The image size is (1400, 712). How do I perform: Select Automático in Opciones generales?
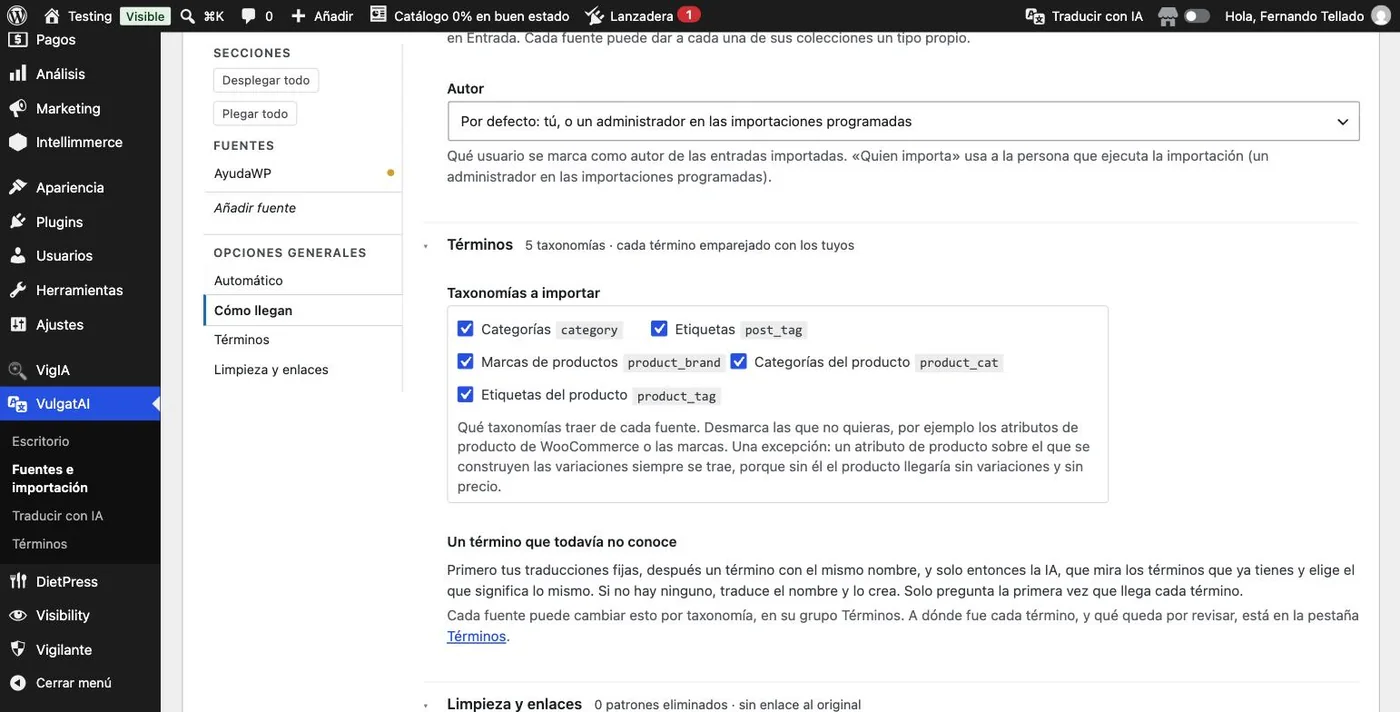(x=248, y=281)
